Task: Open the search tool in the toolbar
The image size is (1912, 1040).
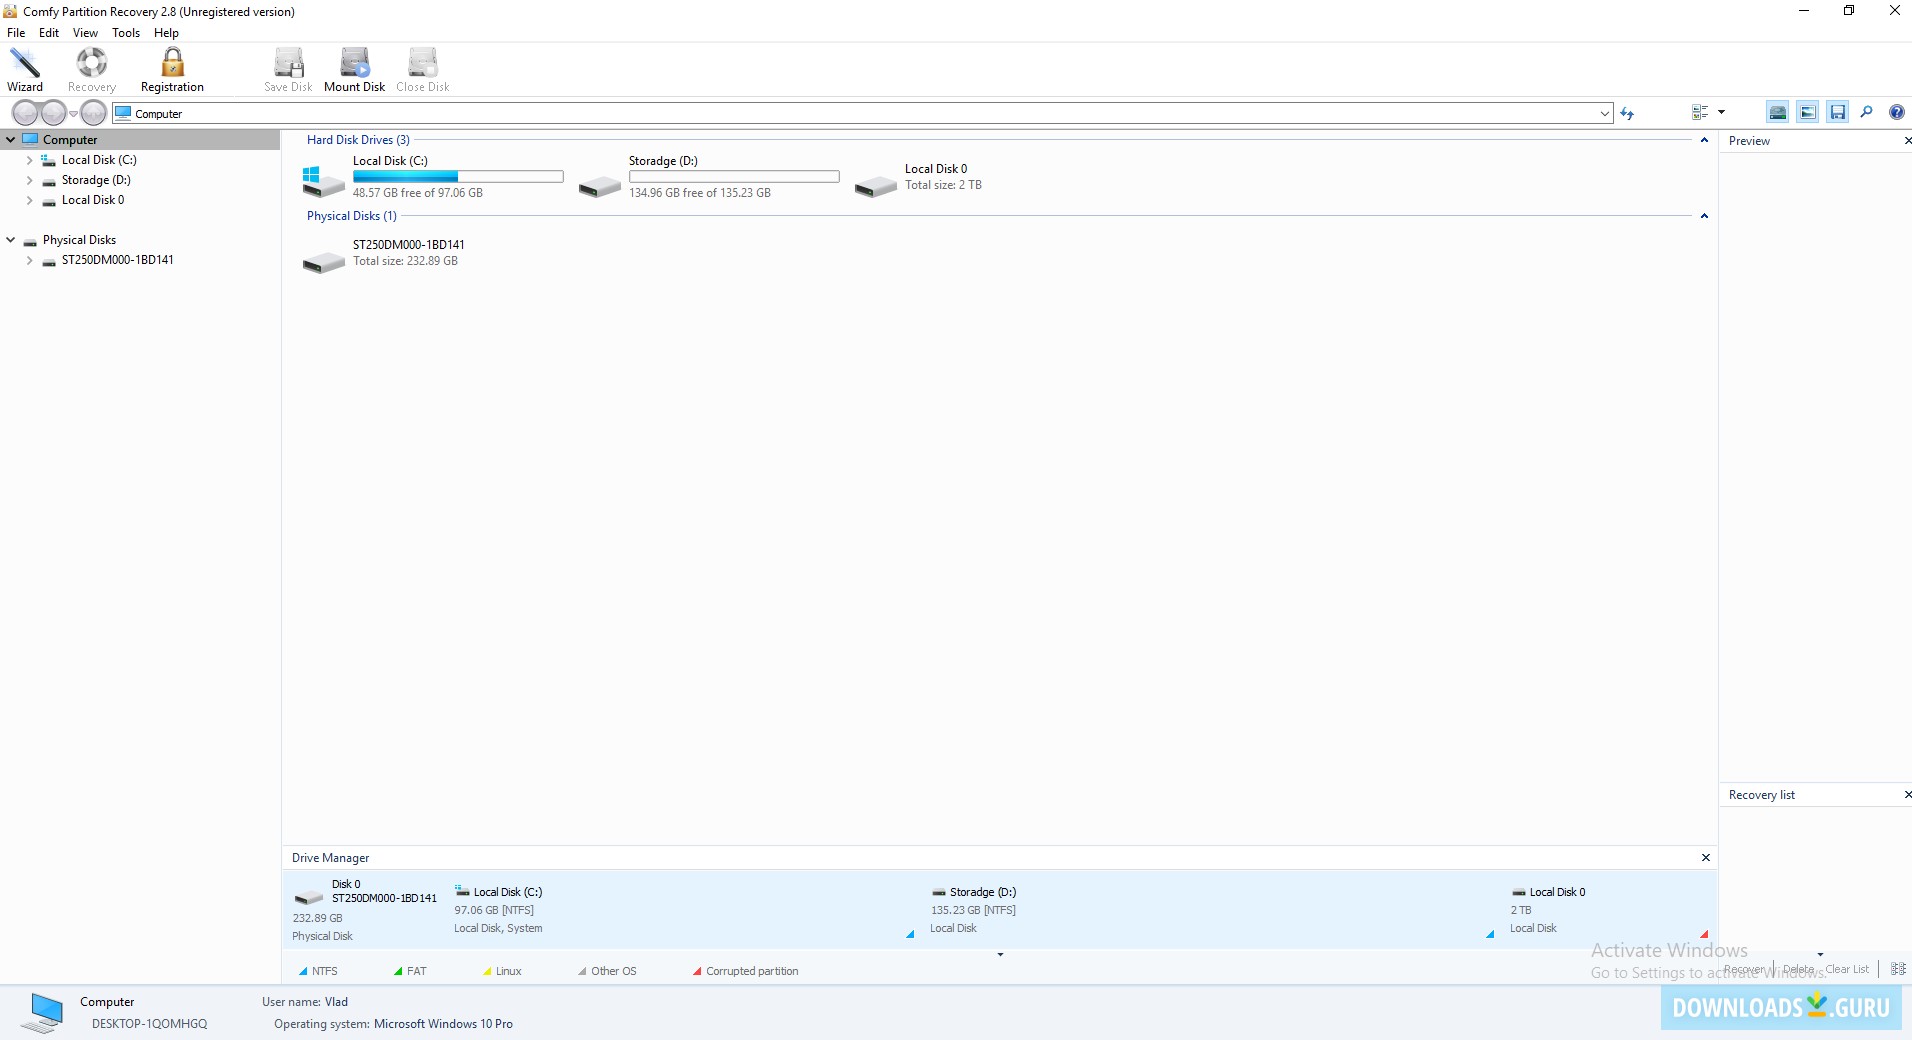Action: [x=1867, y=112]
